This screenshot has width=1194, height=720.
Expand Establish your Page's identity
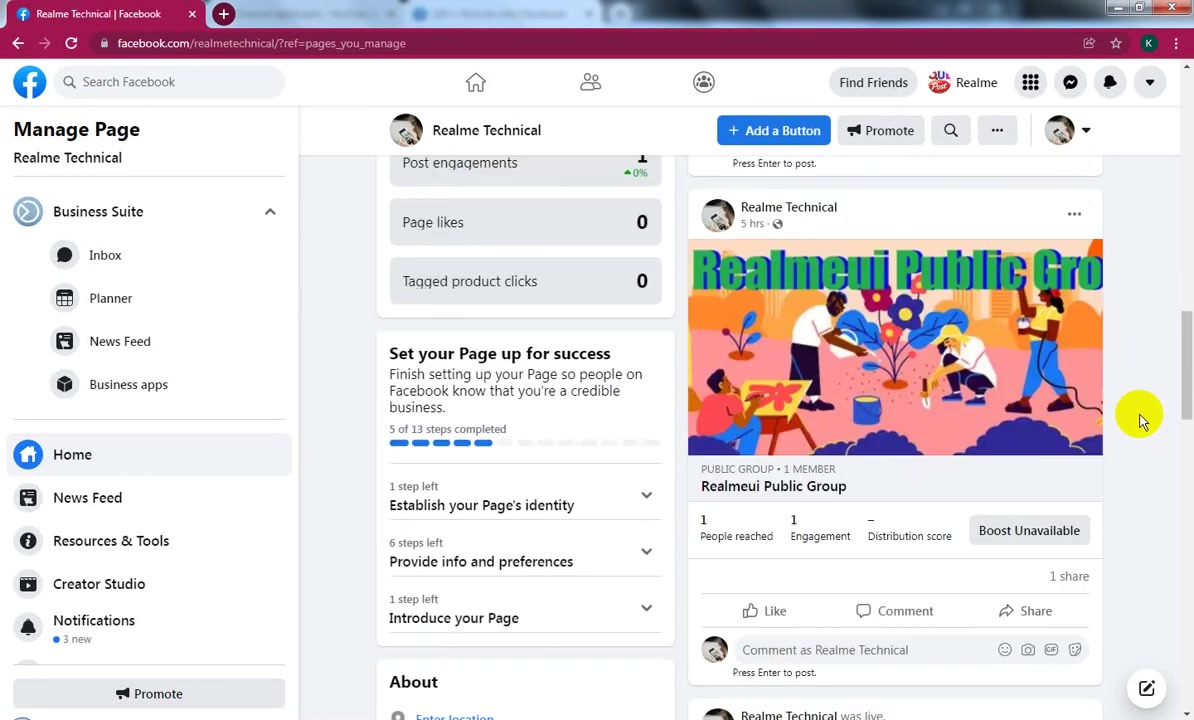pos(646,495)
